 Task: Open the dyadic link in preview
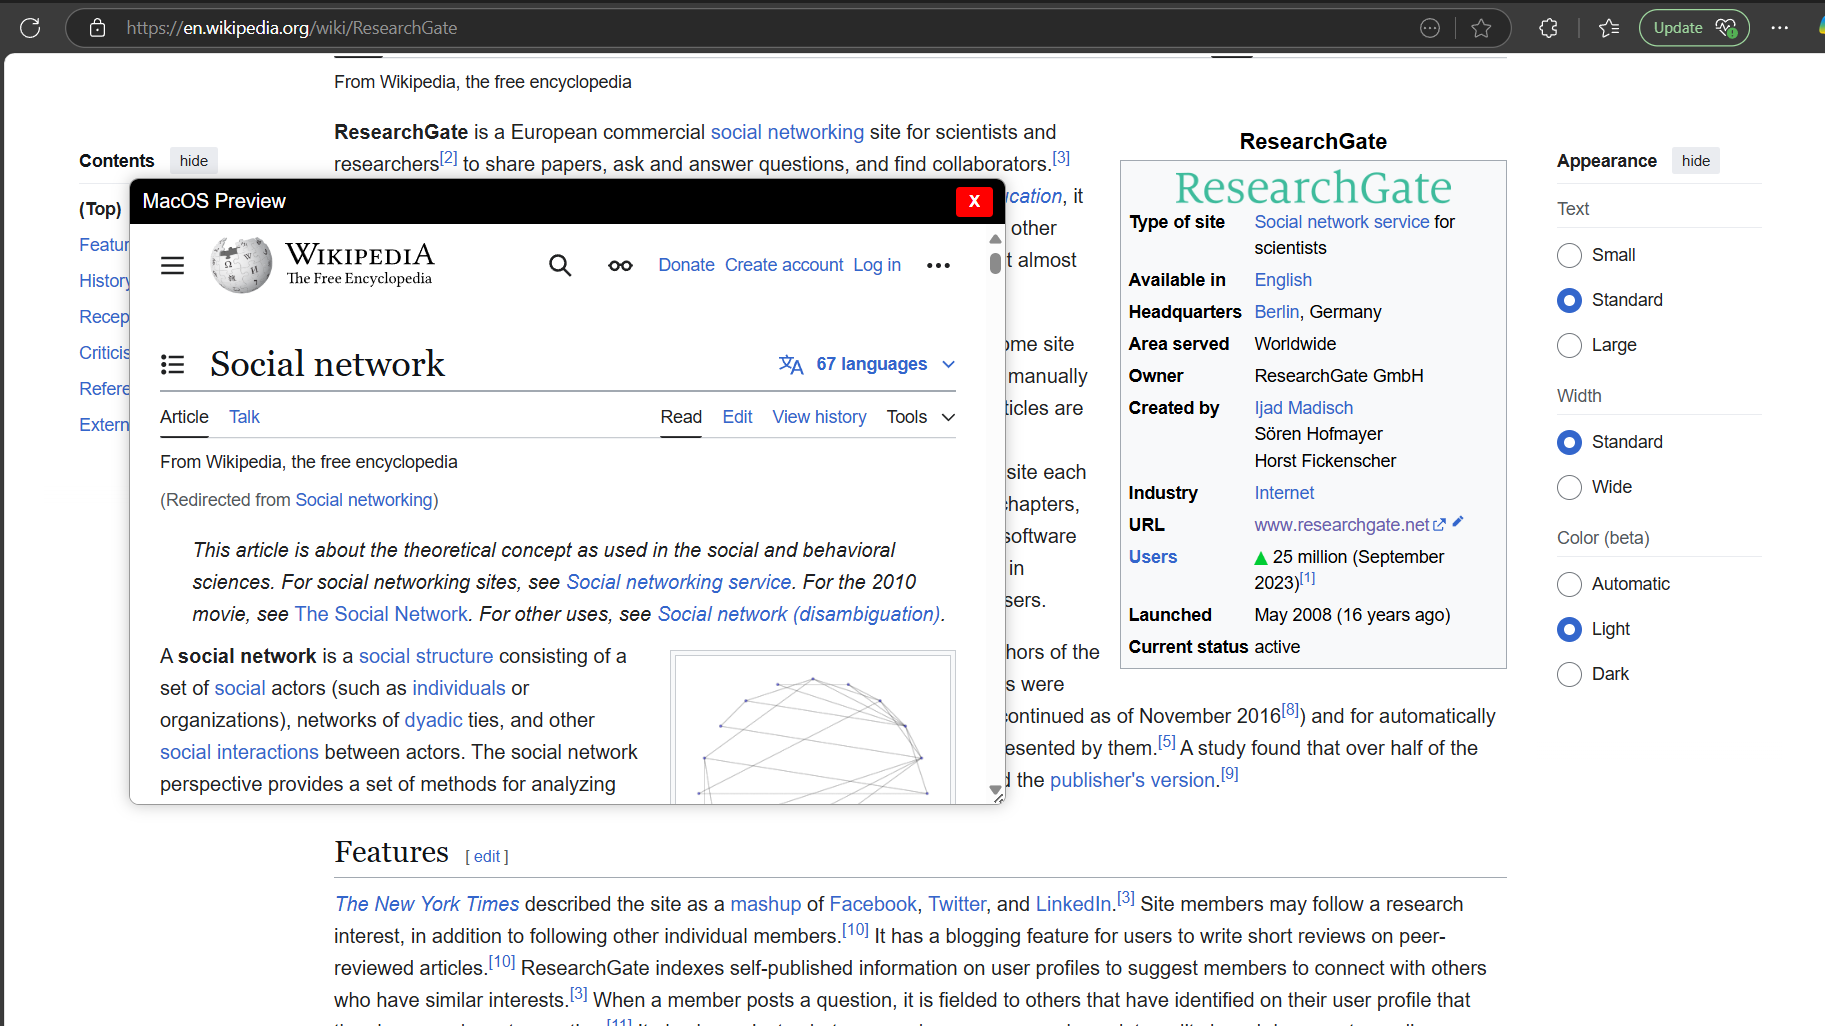433,720
